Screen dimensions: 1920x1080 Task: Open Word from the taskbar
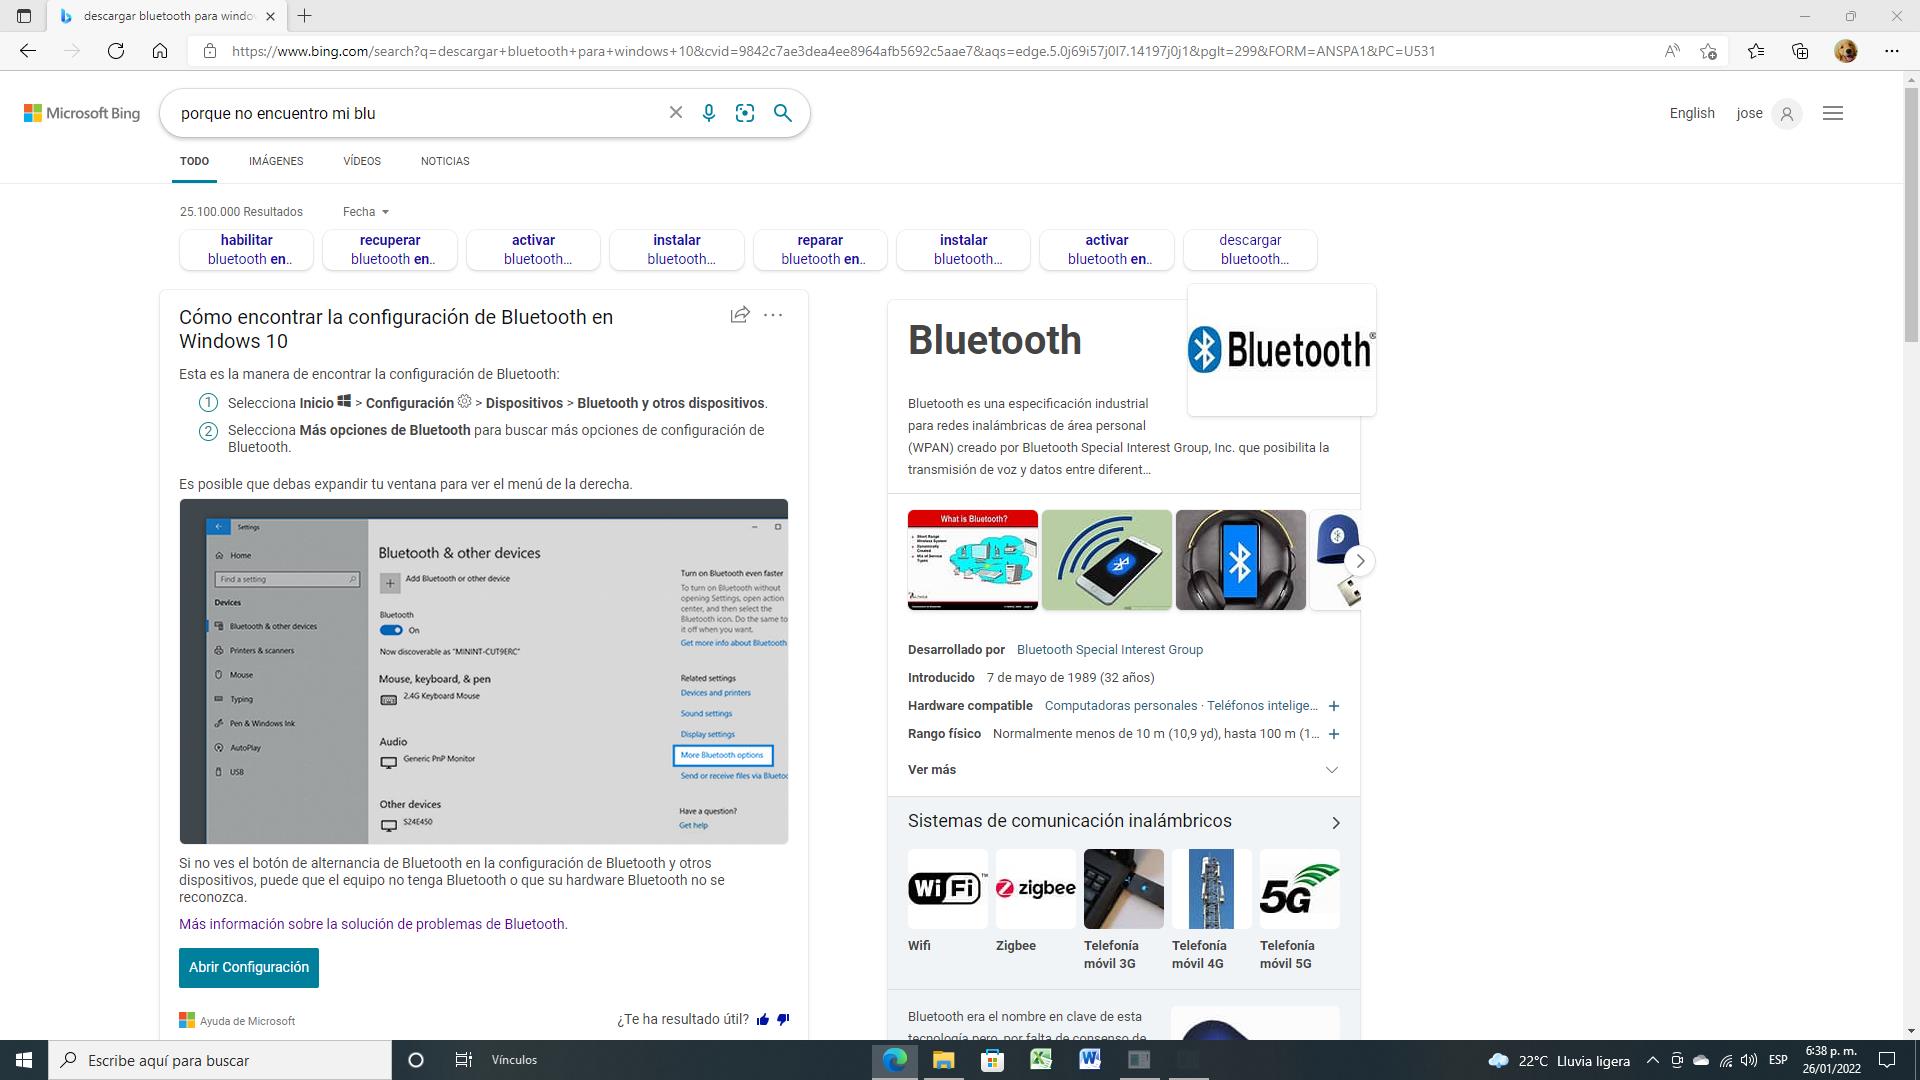click(x=1090, y=1060)
